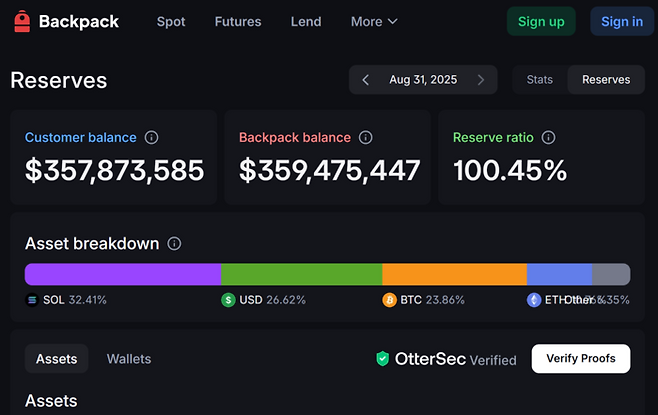Go to next date with right chevron
The width and height of the screenshot is (658, 415).
481,80
